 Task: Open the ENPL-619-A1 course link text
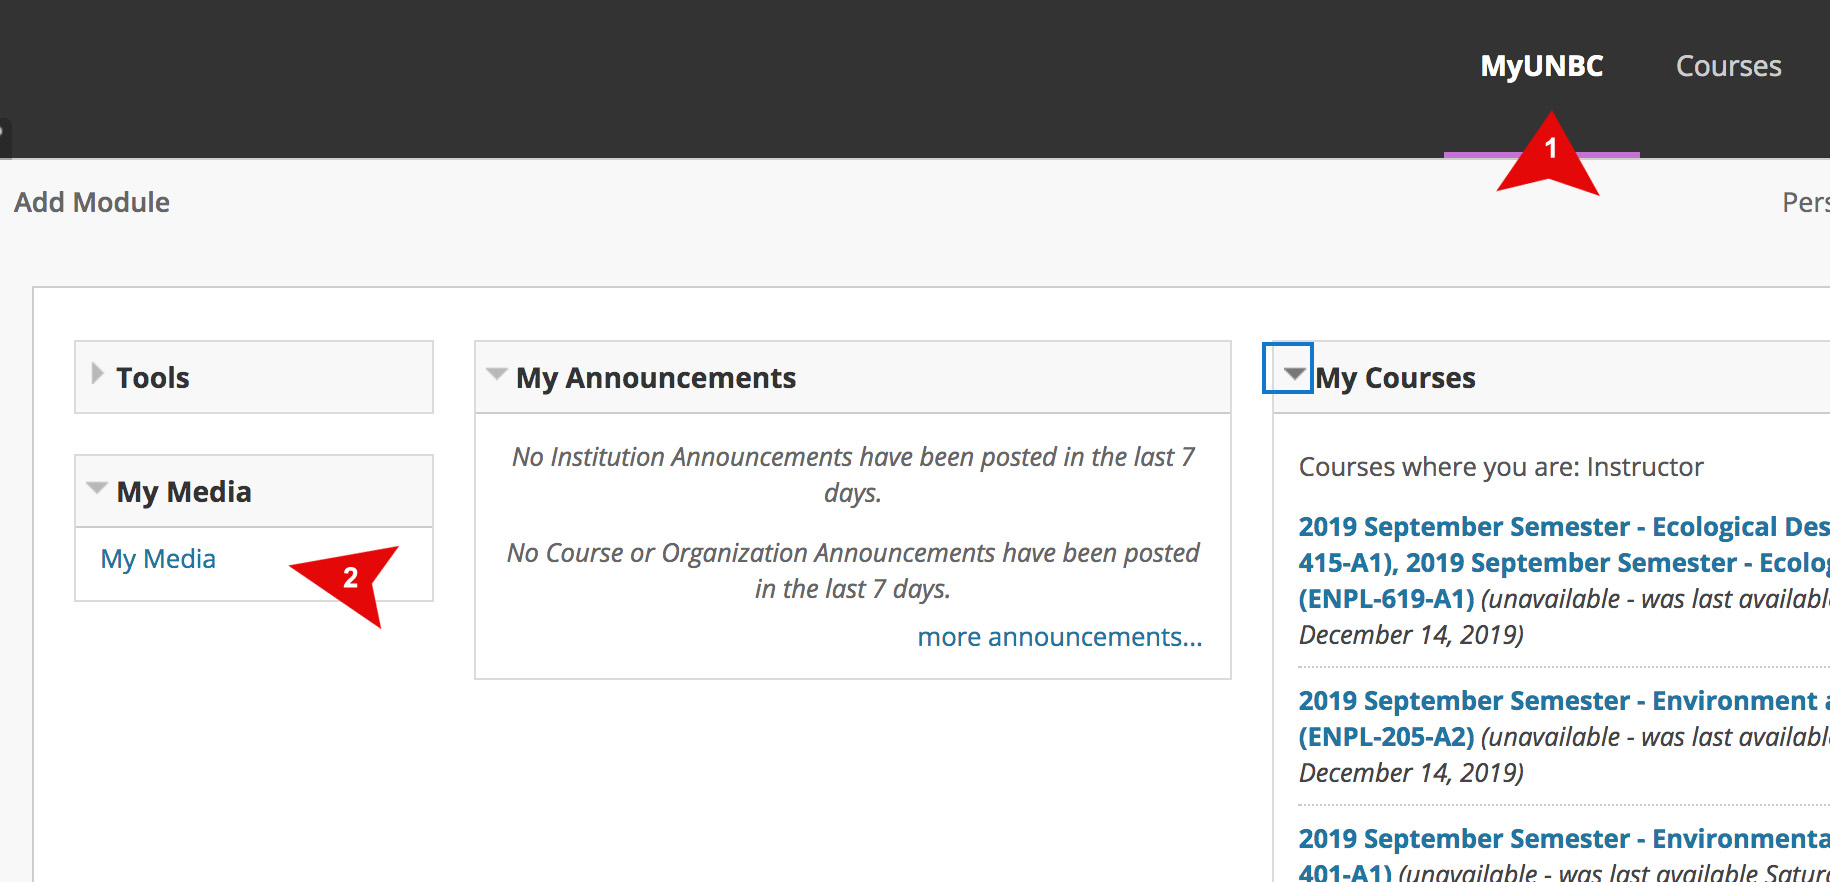1386,599
